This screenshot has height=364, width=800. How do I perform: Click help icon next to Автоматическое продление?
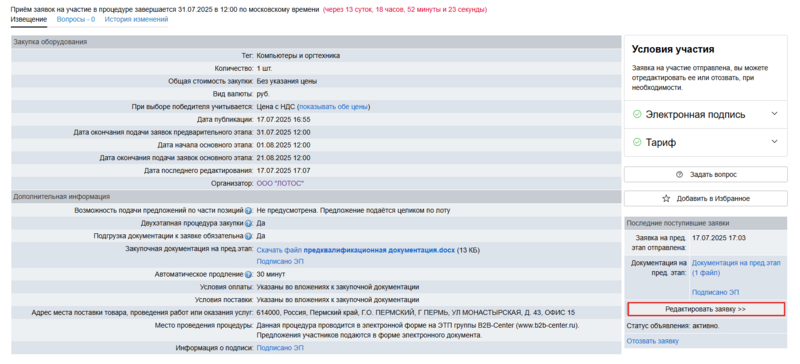coord(248,275)
